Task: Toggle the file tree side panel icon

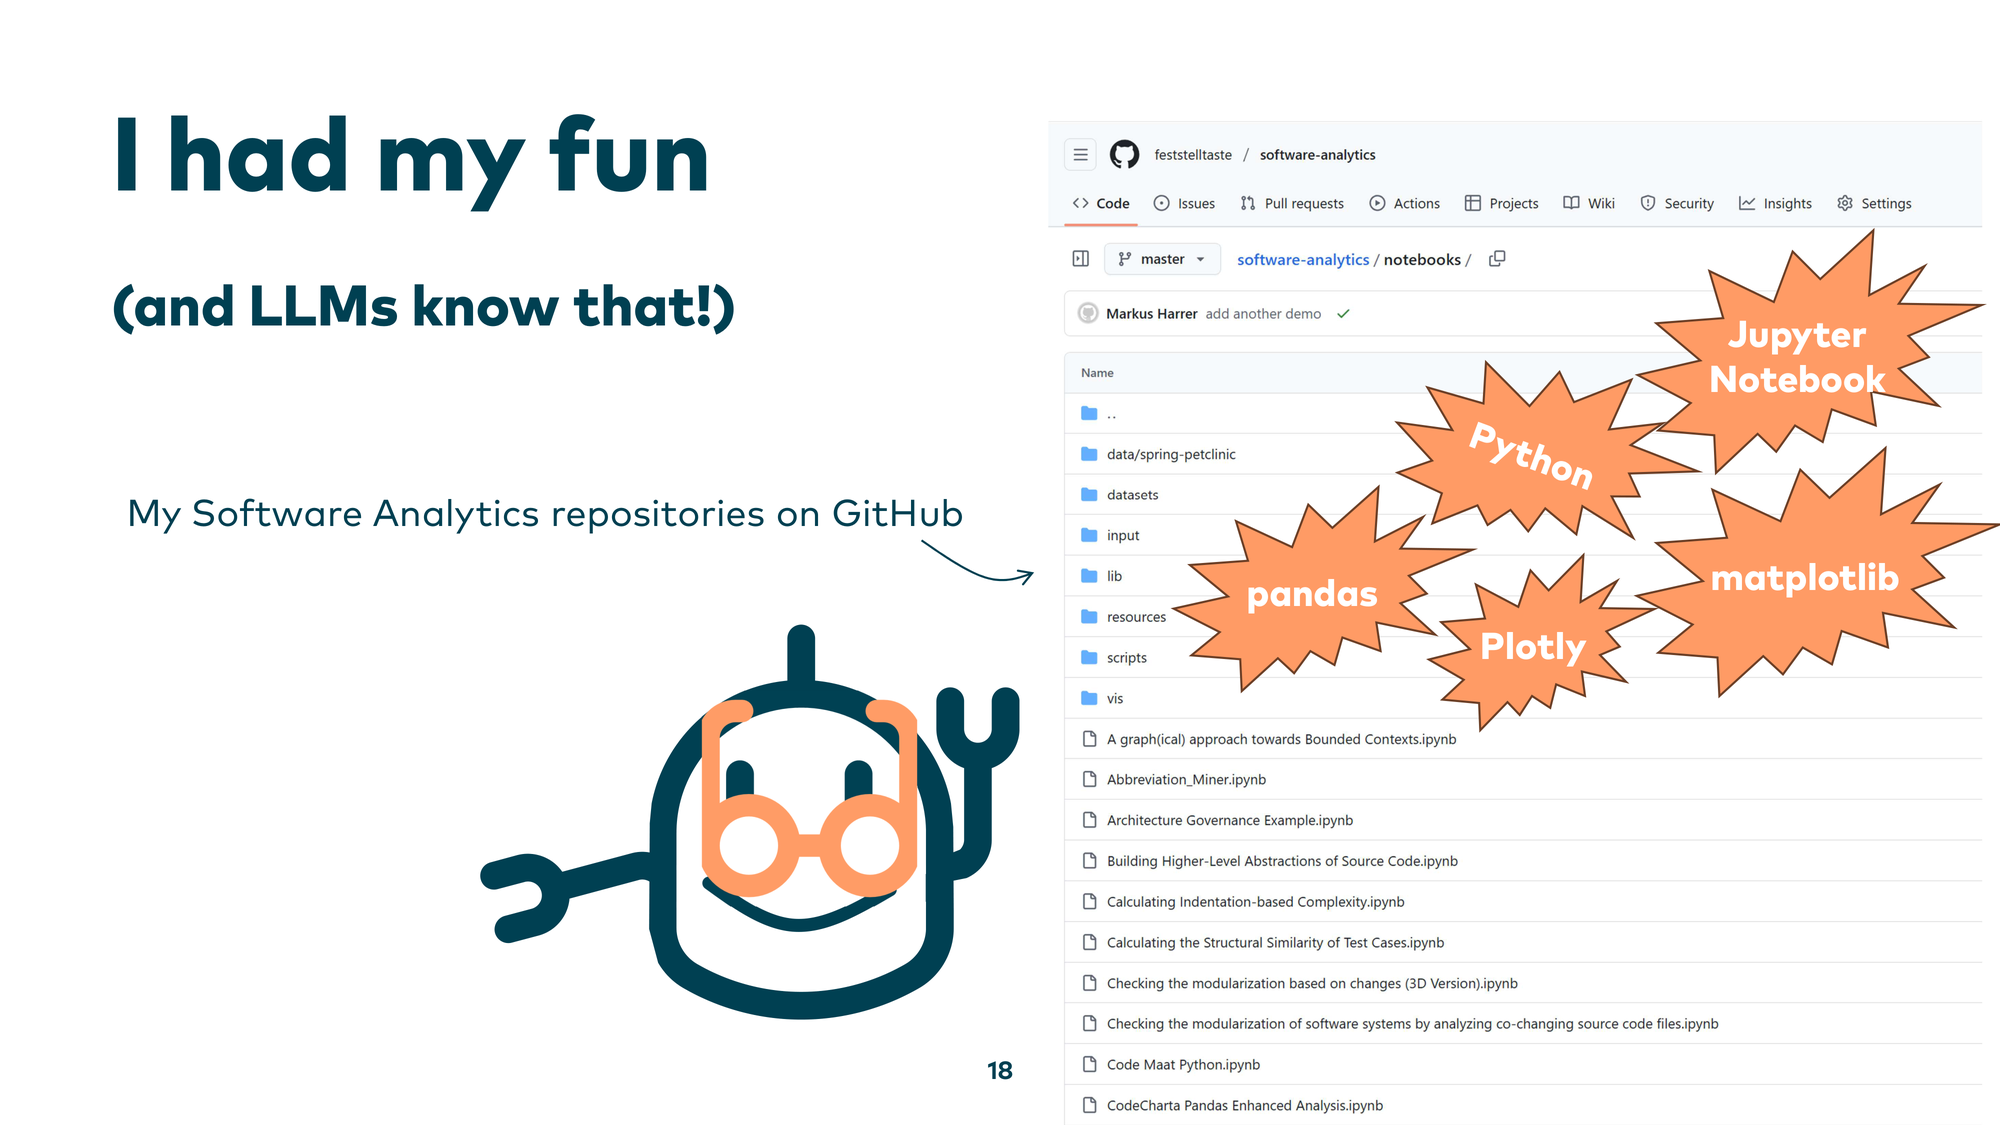Action: (1080, 259)
